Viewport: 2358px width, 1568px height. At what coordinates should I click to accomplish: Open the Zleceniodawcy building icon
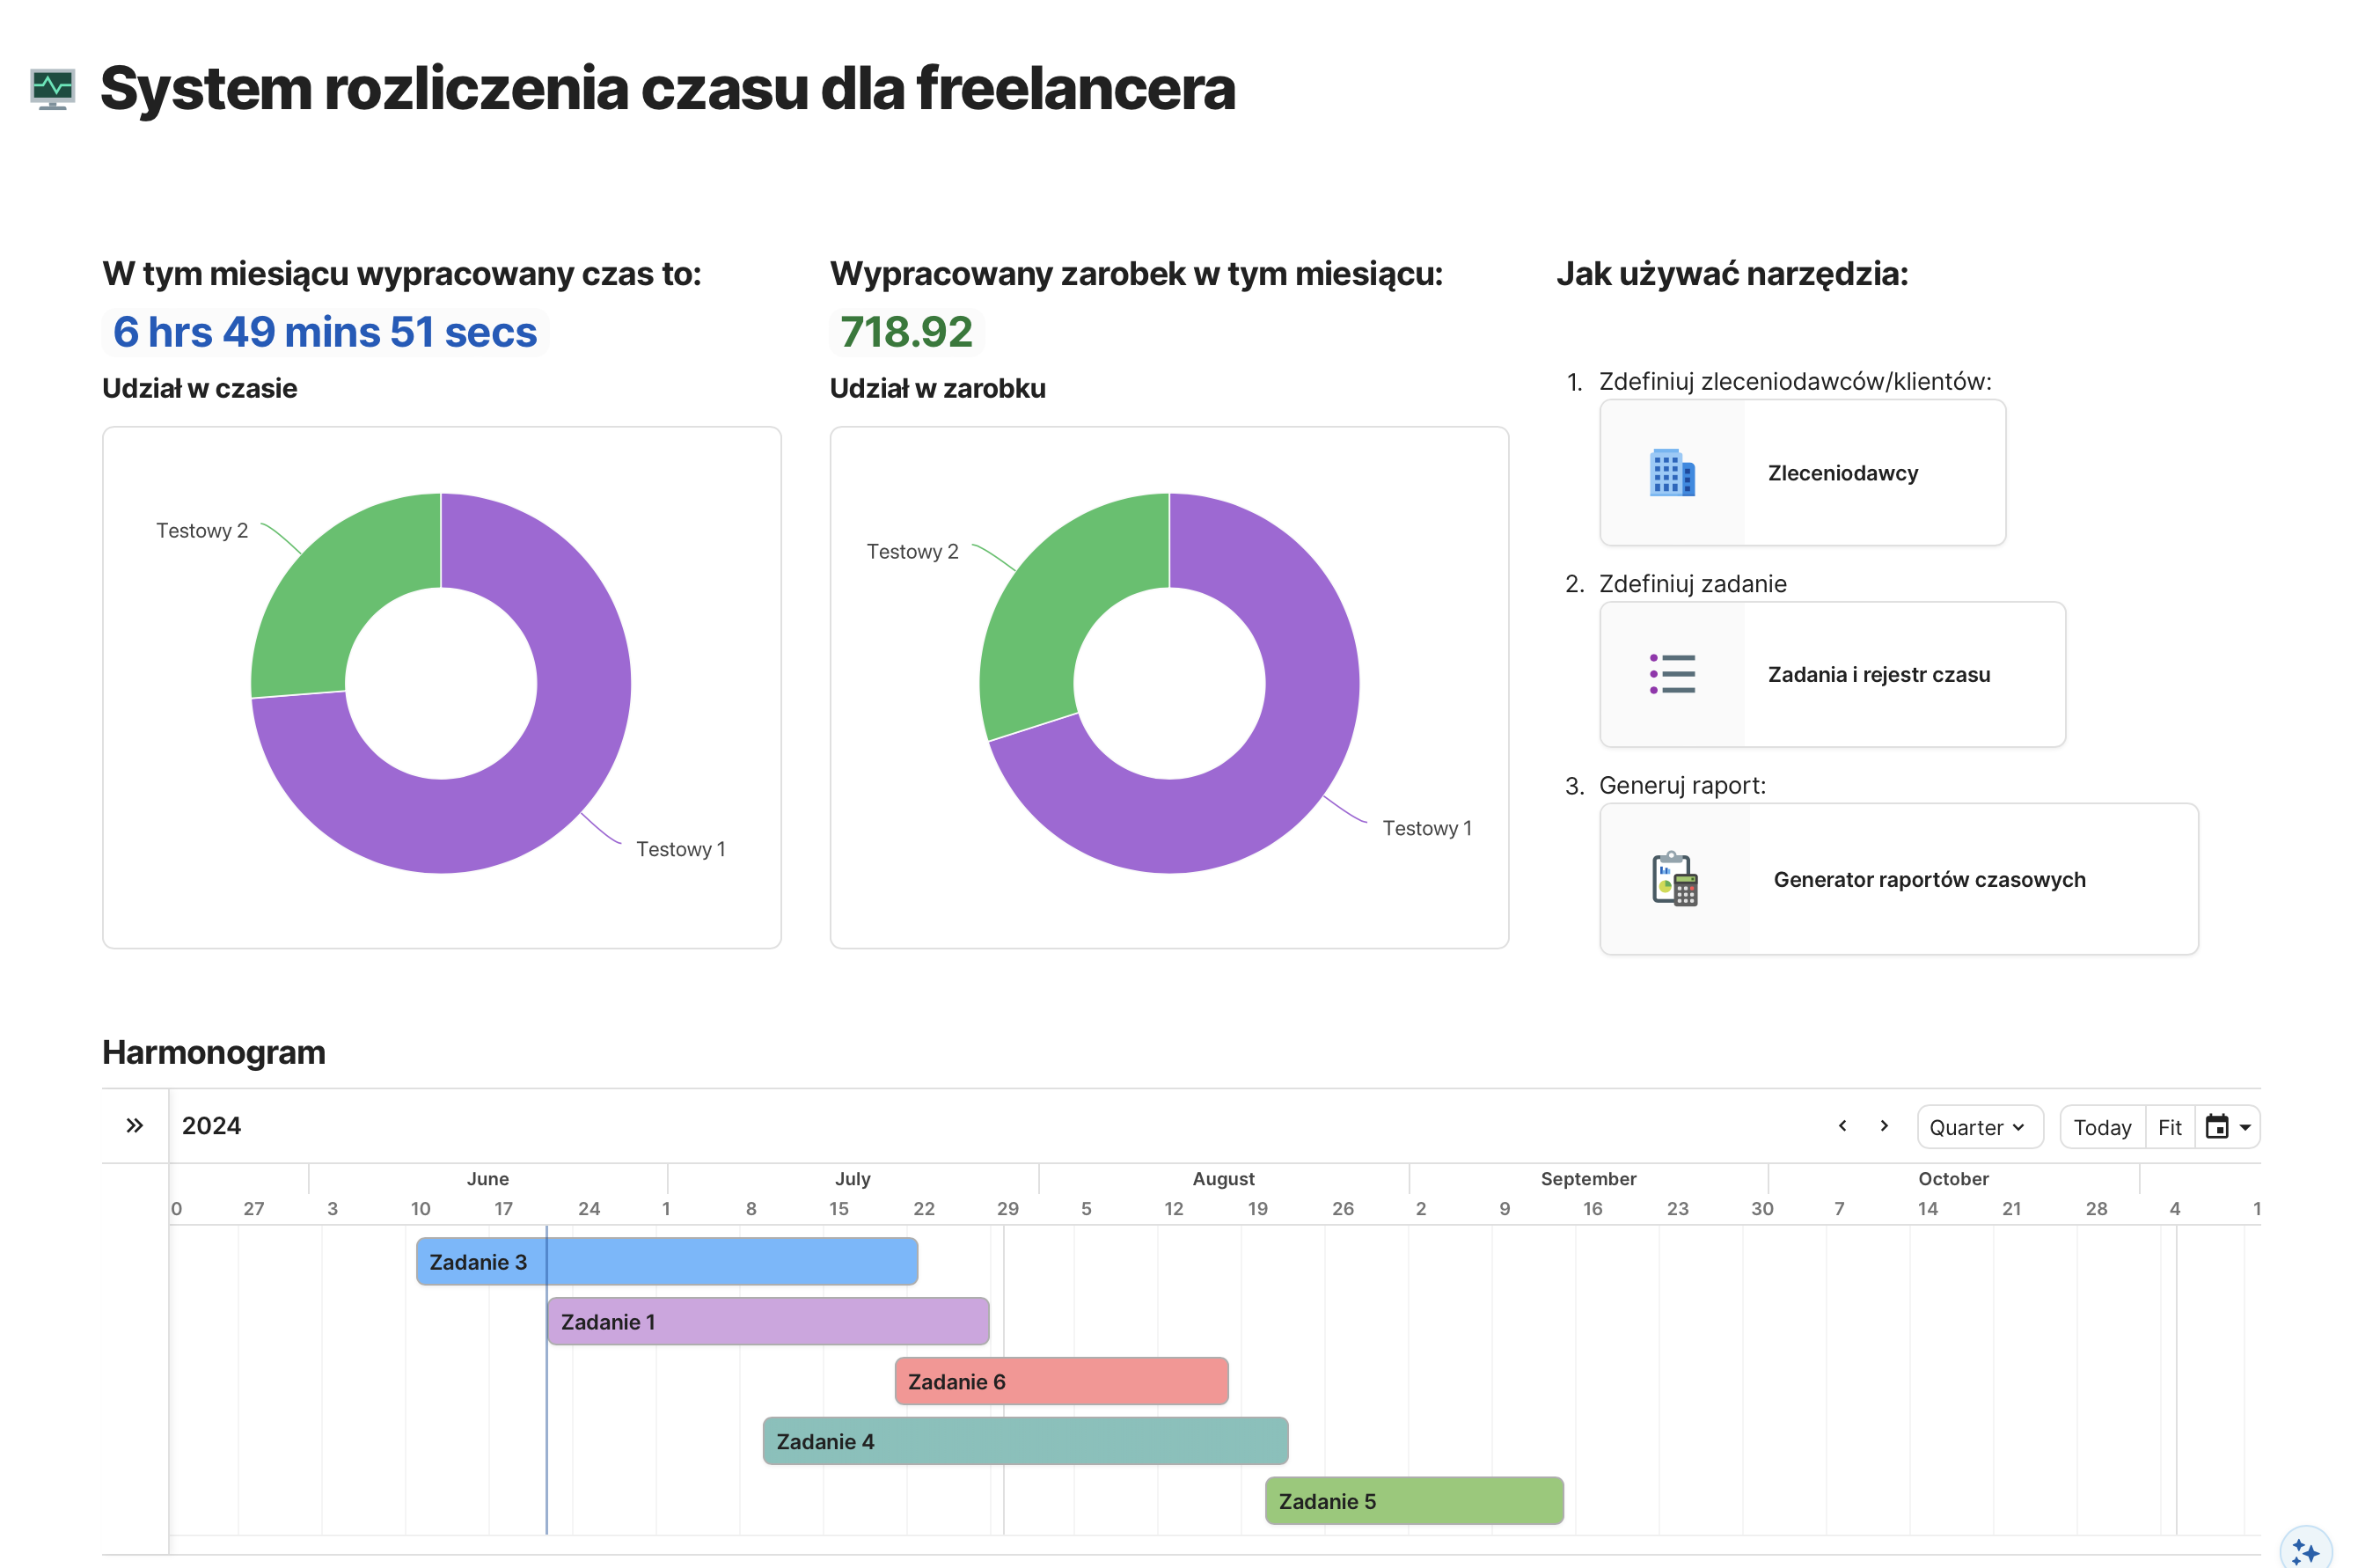[1671, 473]
